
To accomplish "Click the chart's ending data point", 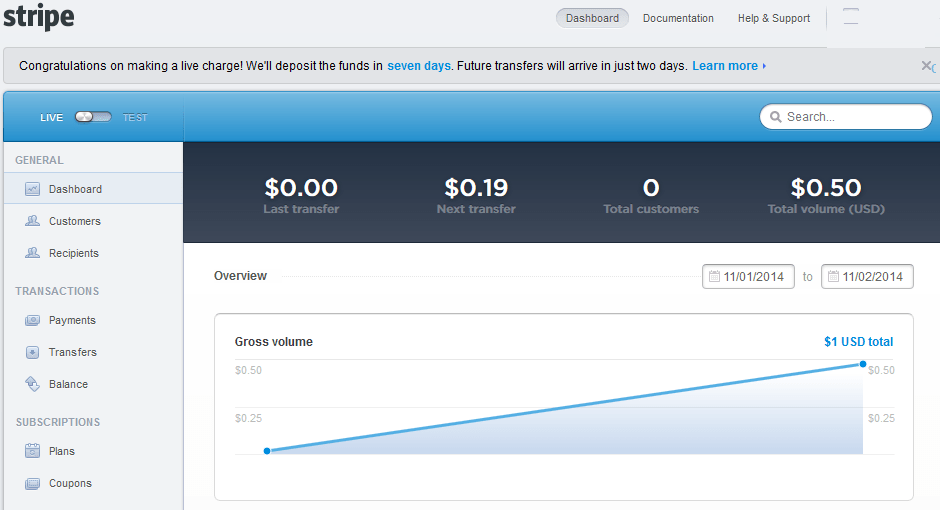I will tap(863, 364).
